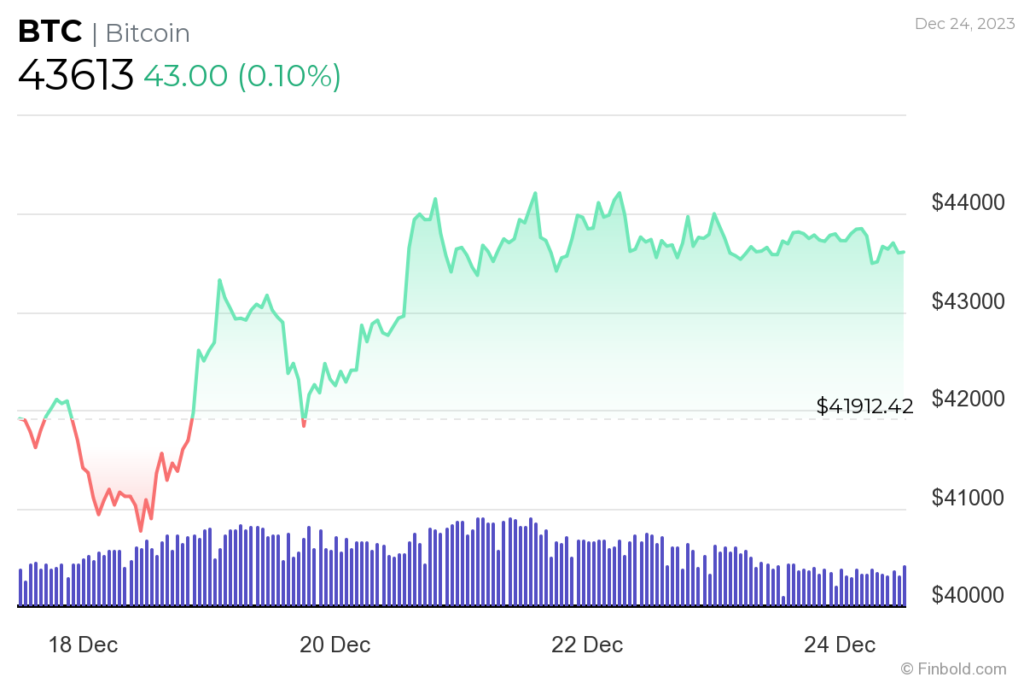Viewport: 1024px width, 683px height.
Task: Select the 20 Dec tab label
Action: click(x=336, y=645)
